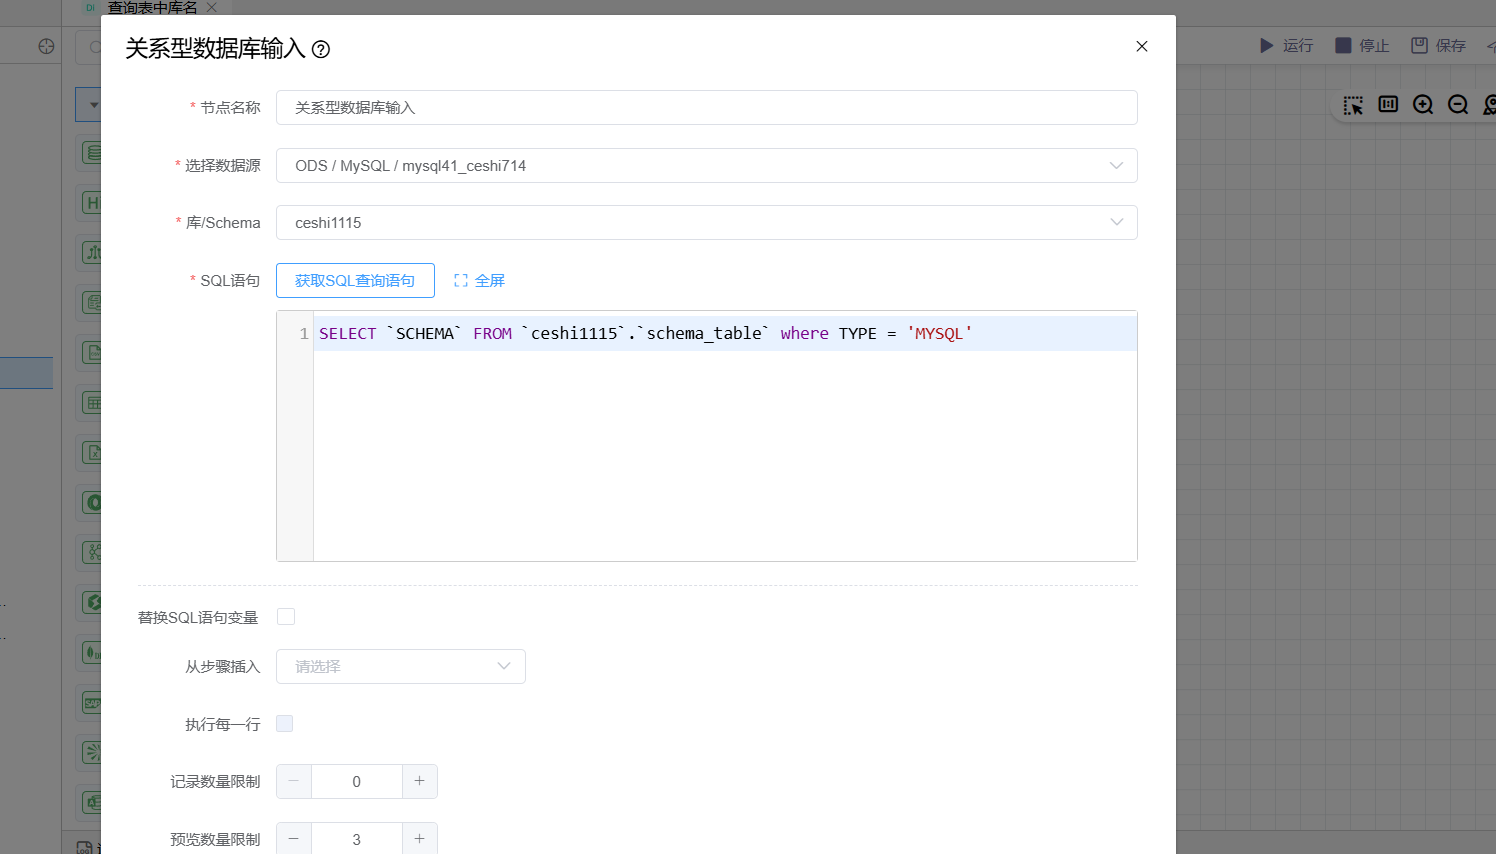Enable the 替换SQL语句变量 checkbox
Screen dimensions: 1496x854
click(286, 616)
